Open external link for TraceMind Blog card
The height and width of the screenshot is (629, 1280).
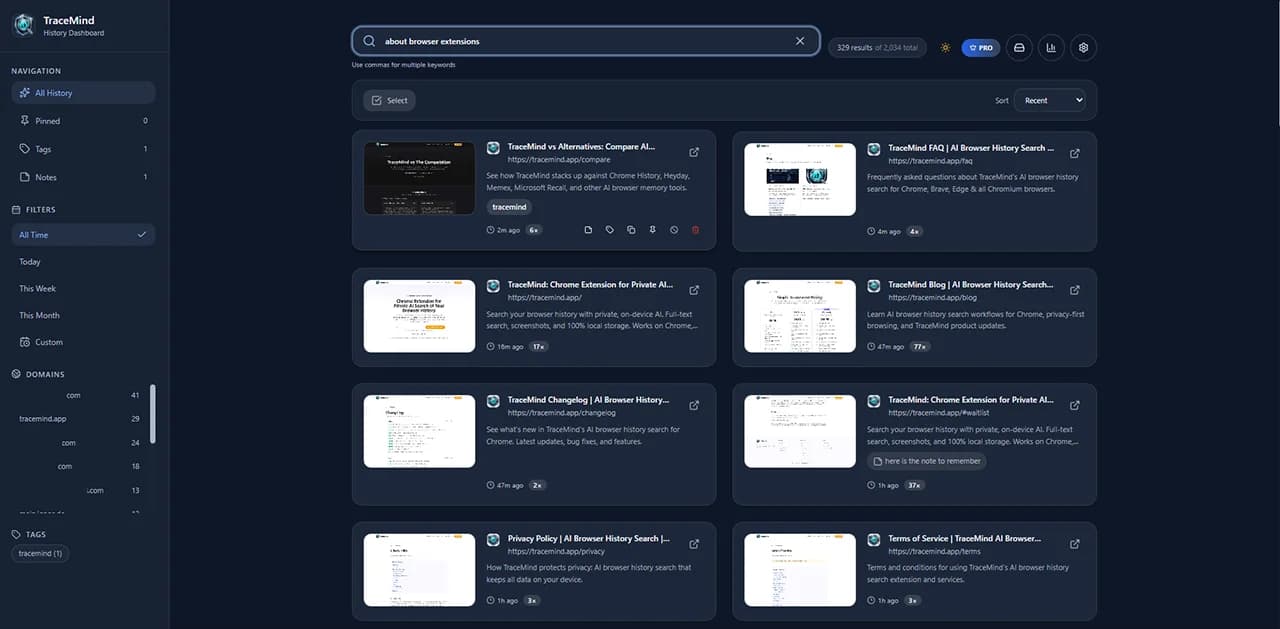pyautogui.click(x=1075, y=290)
